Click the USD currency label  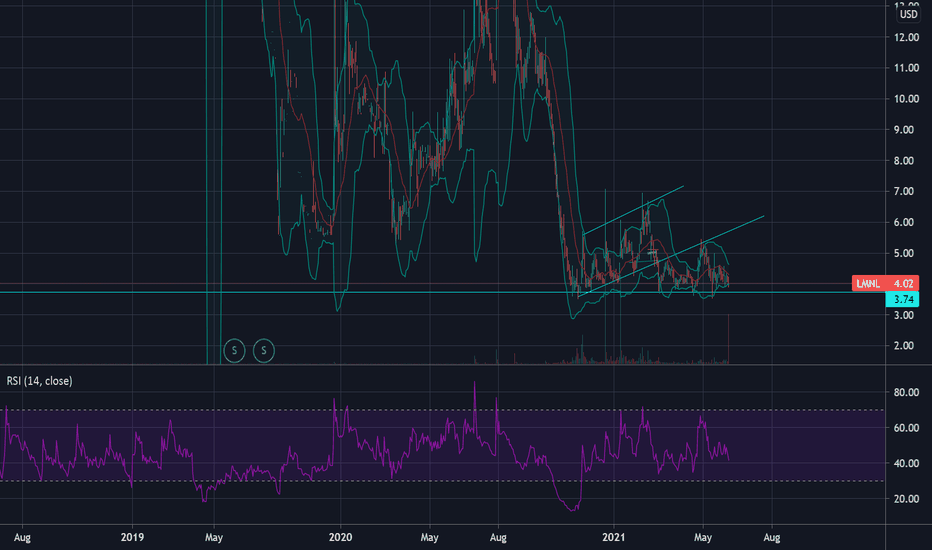908,14
